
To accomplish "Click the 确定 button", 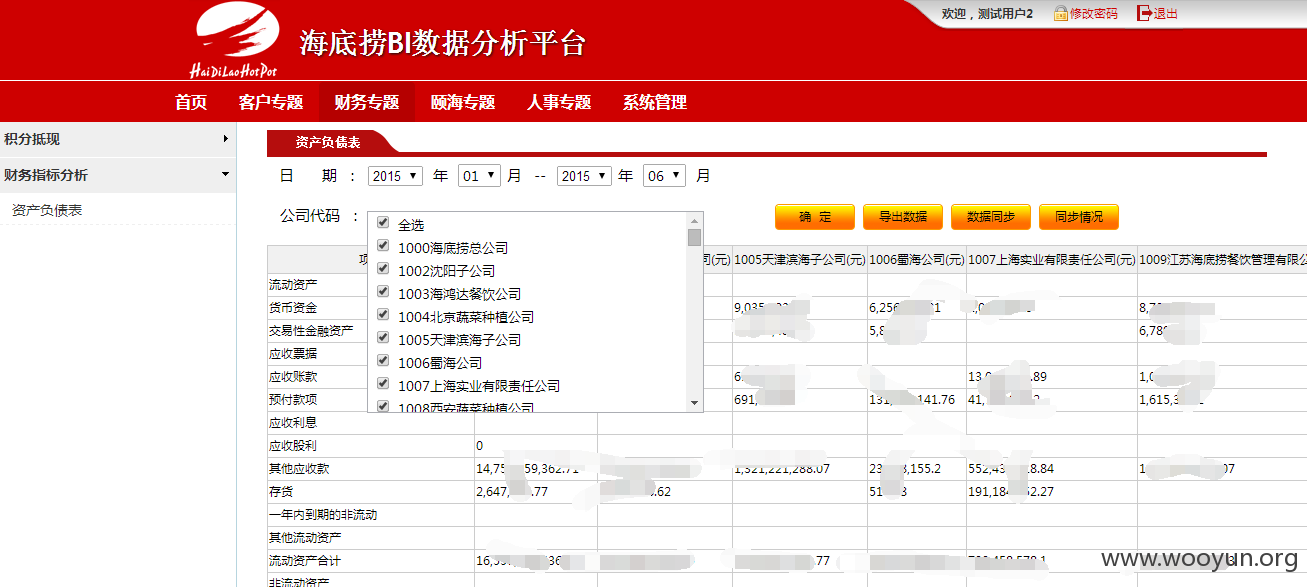I will tap(815, 216).
